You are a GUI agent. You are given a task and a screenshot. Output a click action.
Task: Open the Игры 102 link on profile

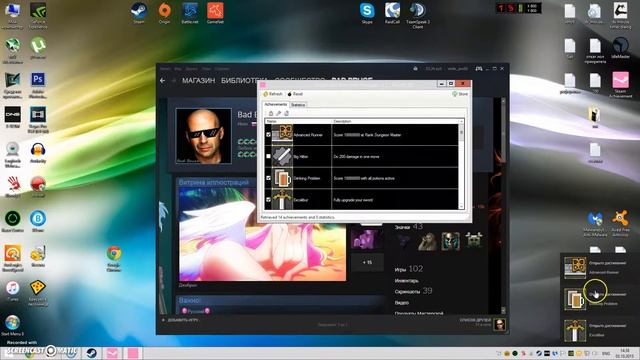[x=409, y=269]
